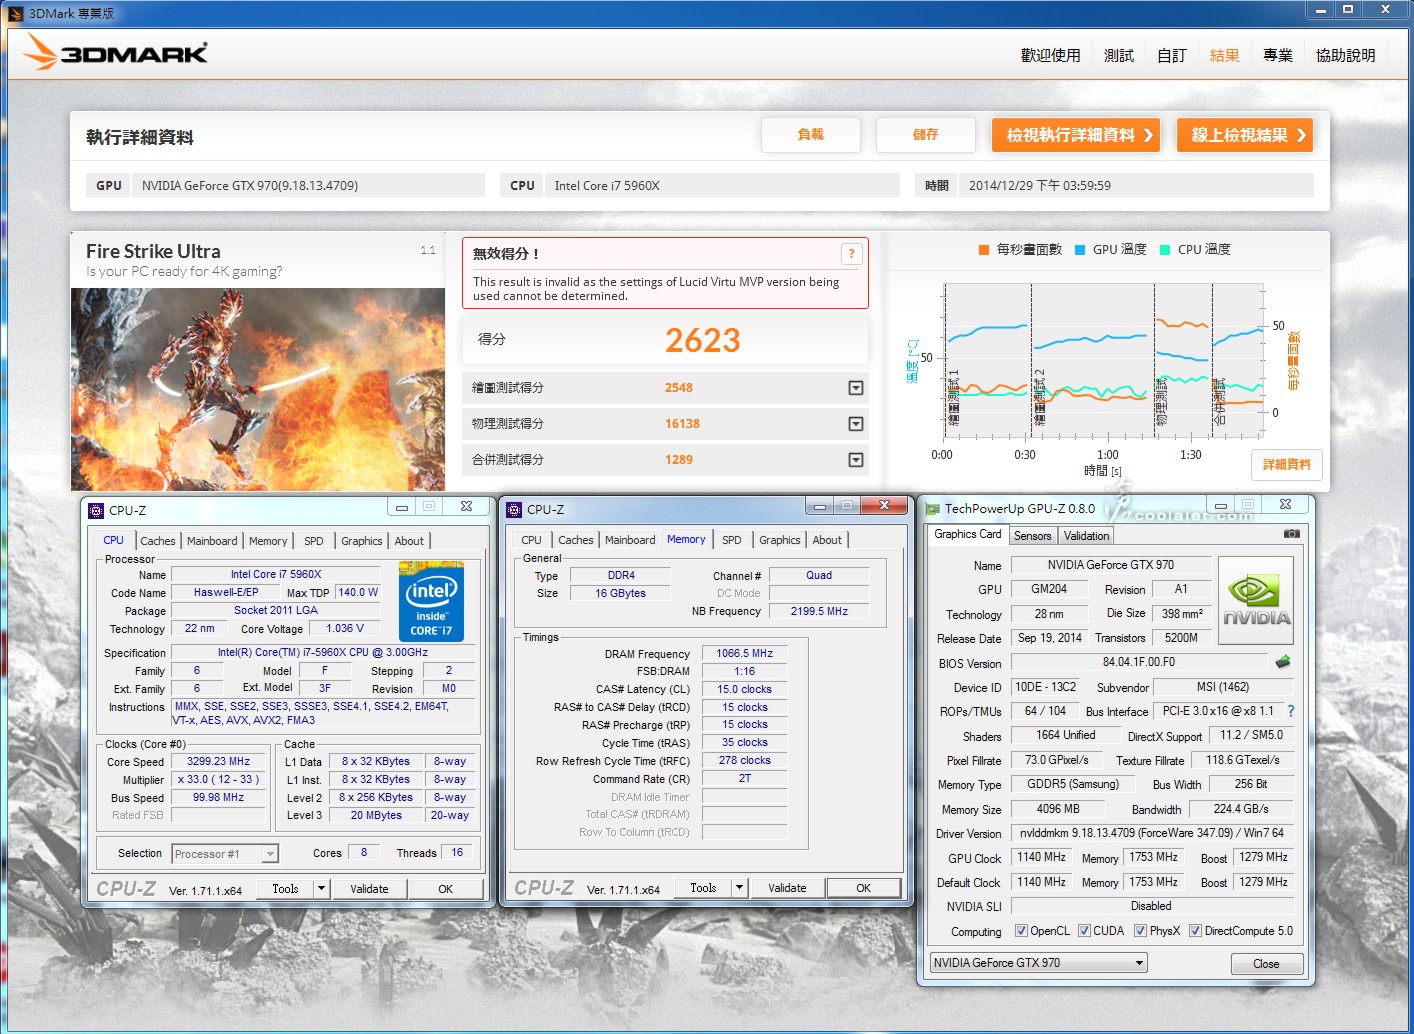1414x1034 pixels.
Task: Open Bus Interface question mark help in GPU-Z
Action: pyautogui.click(x=1291, y=711)
